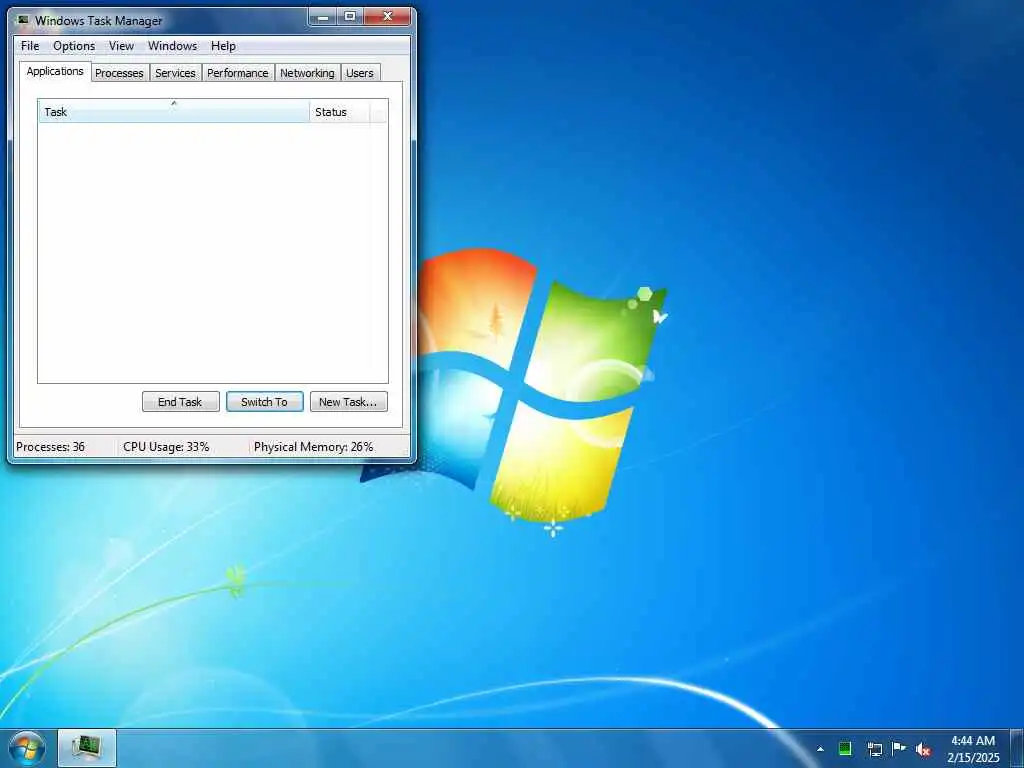Switch to the Performance tab
The image size is (1024, 768).
pos(238,73)
